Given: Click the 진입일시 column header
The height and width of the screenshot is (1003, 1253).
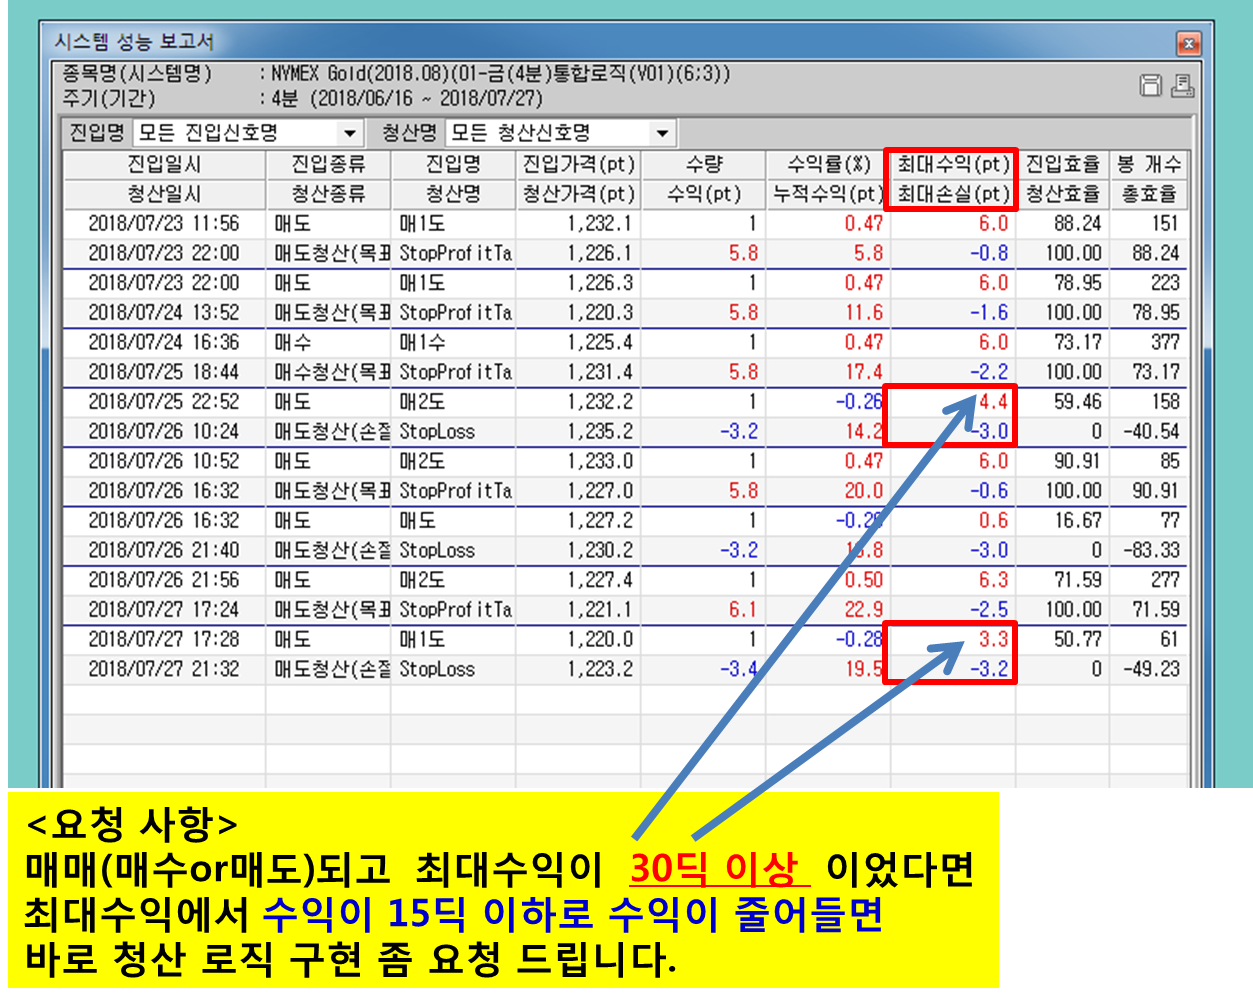Looking at the screenshot, I should 164,164.
